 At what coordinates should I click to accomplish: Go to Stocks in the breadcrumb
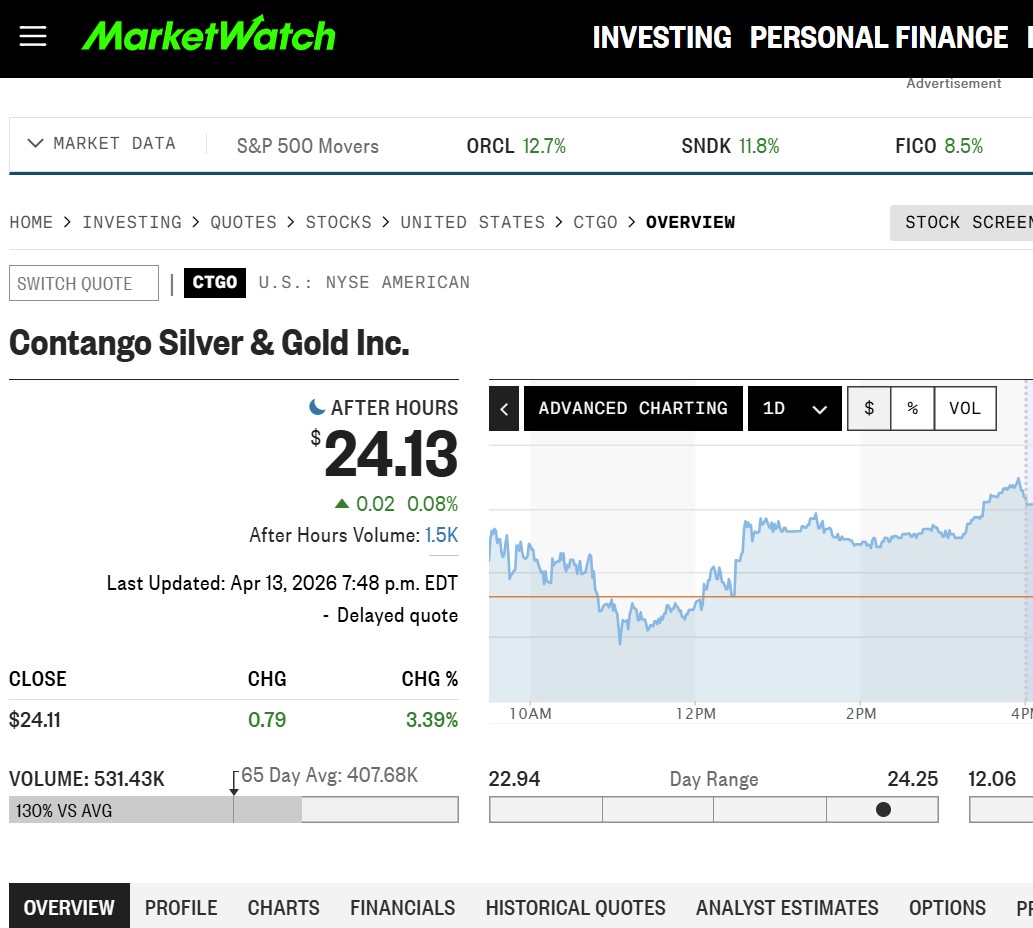coord(338,222)
